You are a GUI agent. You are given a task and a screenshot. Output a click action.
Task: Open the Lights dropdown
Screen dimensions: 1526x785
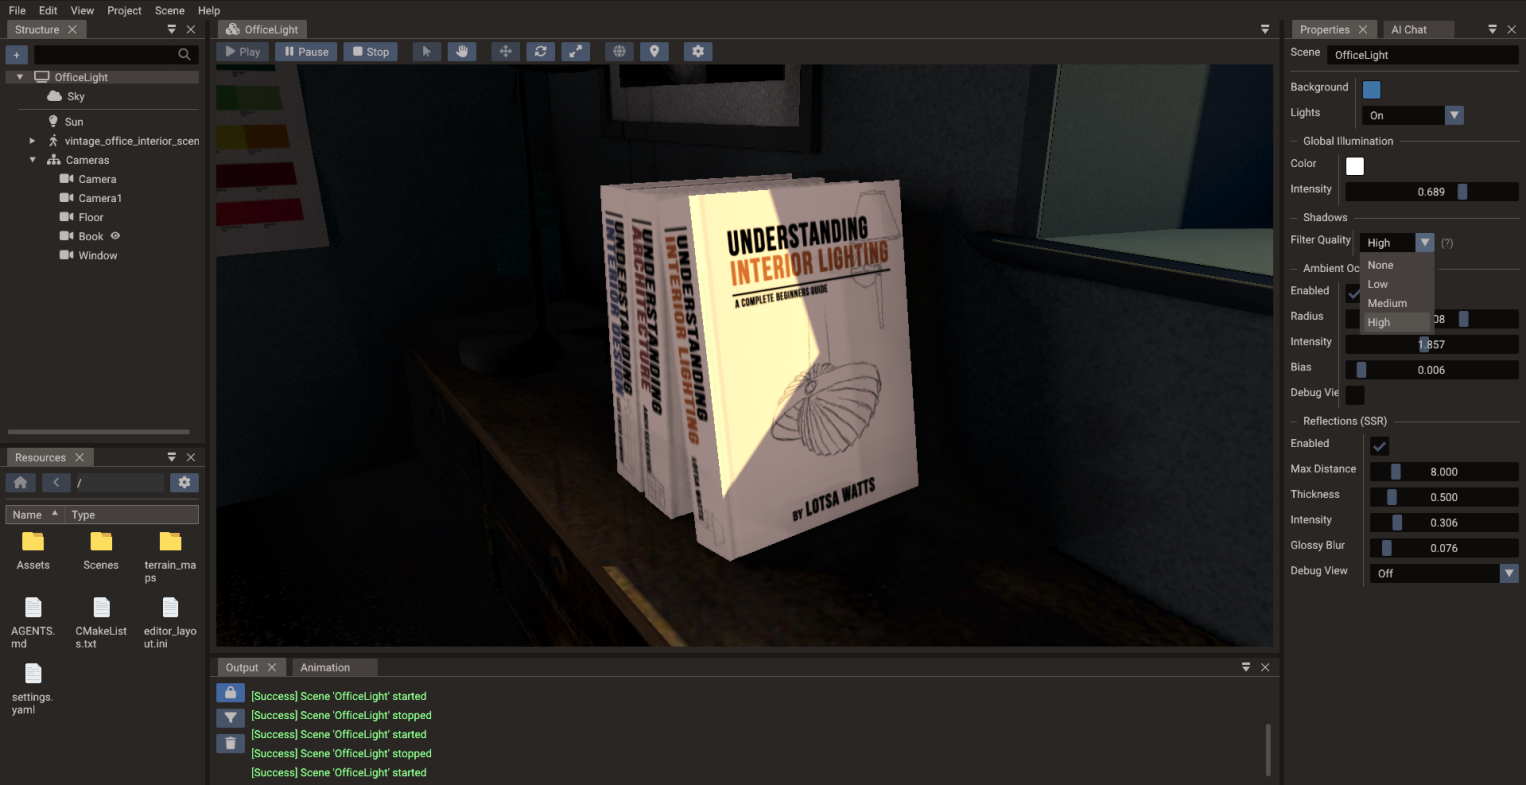click(x=1413, y=116)
